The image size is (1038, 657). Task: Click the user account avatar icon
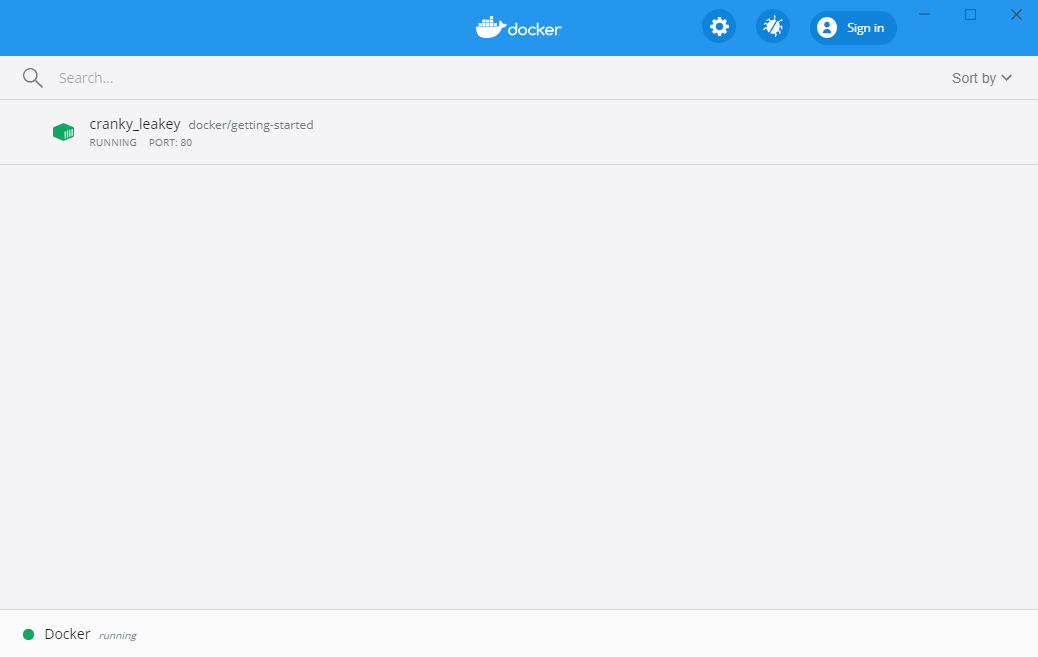coord(827,27)
